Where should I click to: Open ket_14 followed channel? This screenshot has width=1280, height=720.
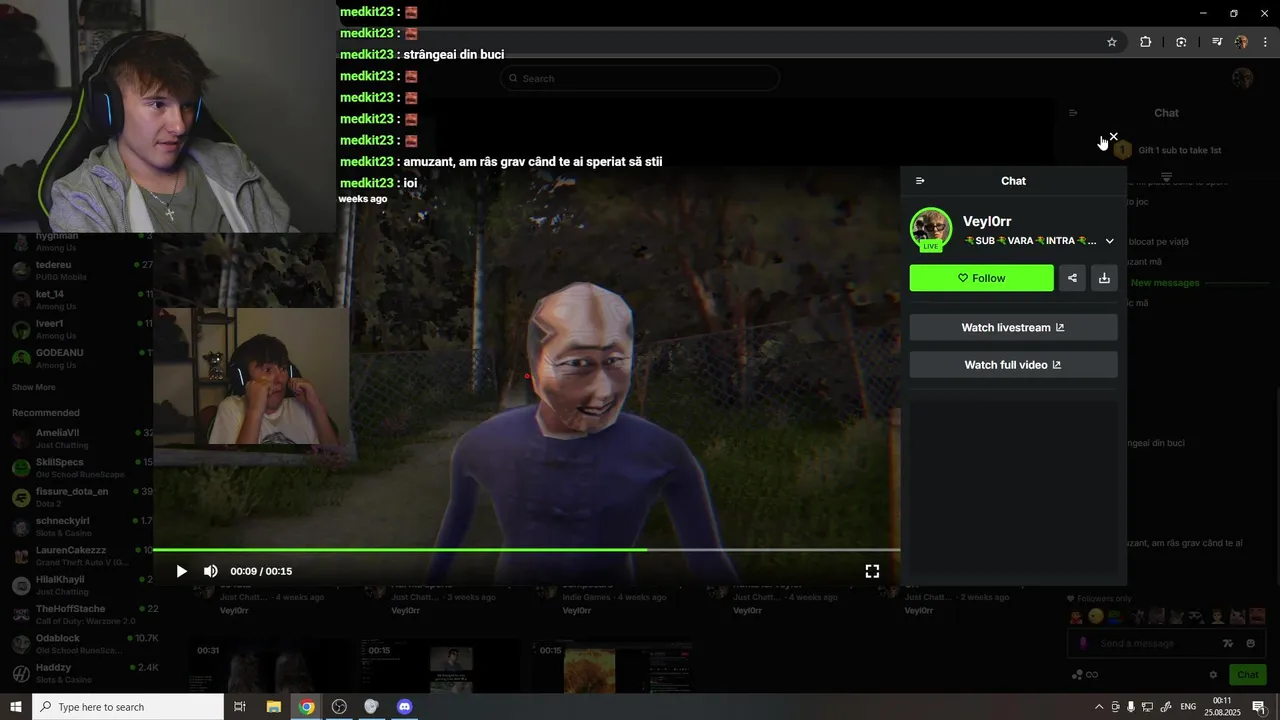[x=80, y=299]
